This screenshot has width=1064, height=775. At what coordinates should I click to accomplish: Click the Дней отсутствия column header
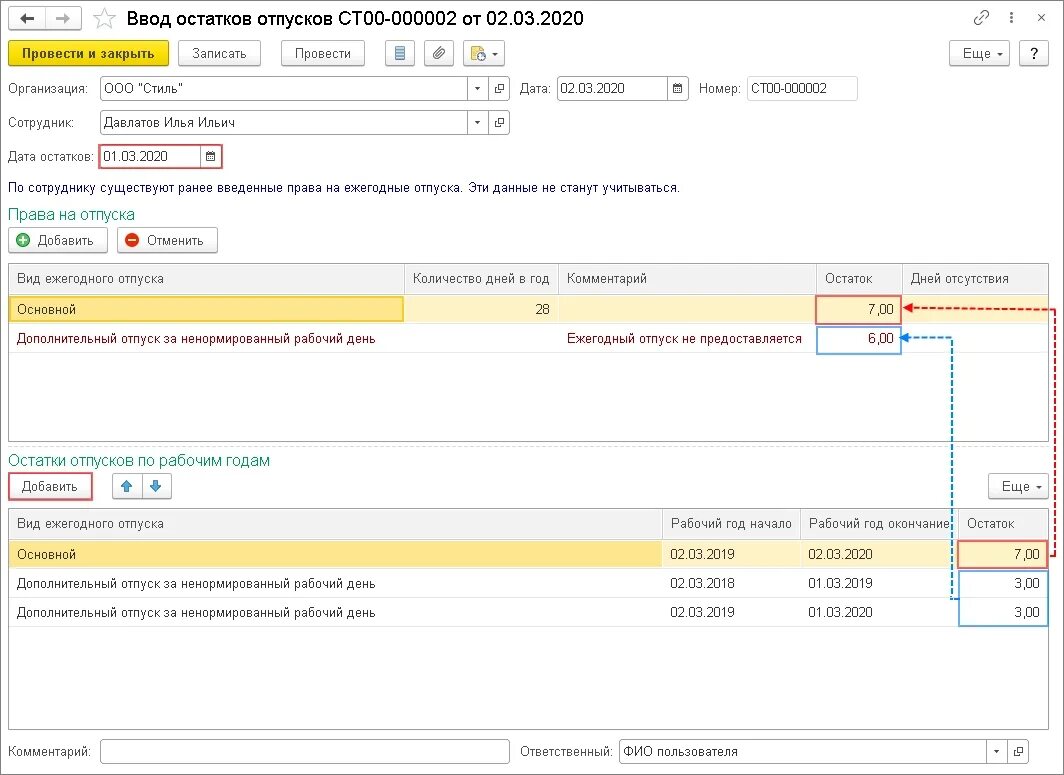pos(974,279)
